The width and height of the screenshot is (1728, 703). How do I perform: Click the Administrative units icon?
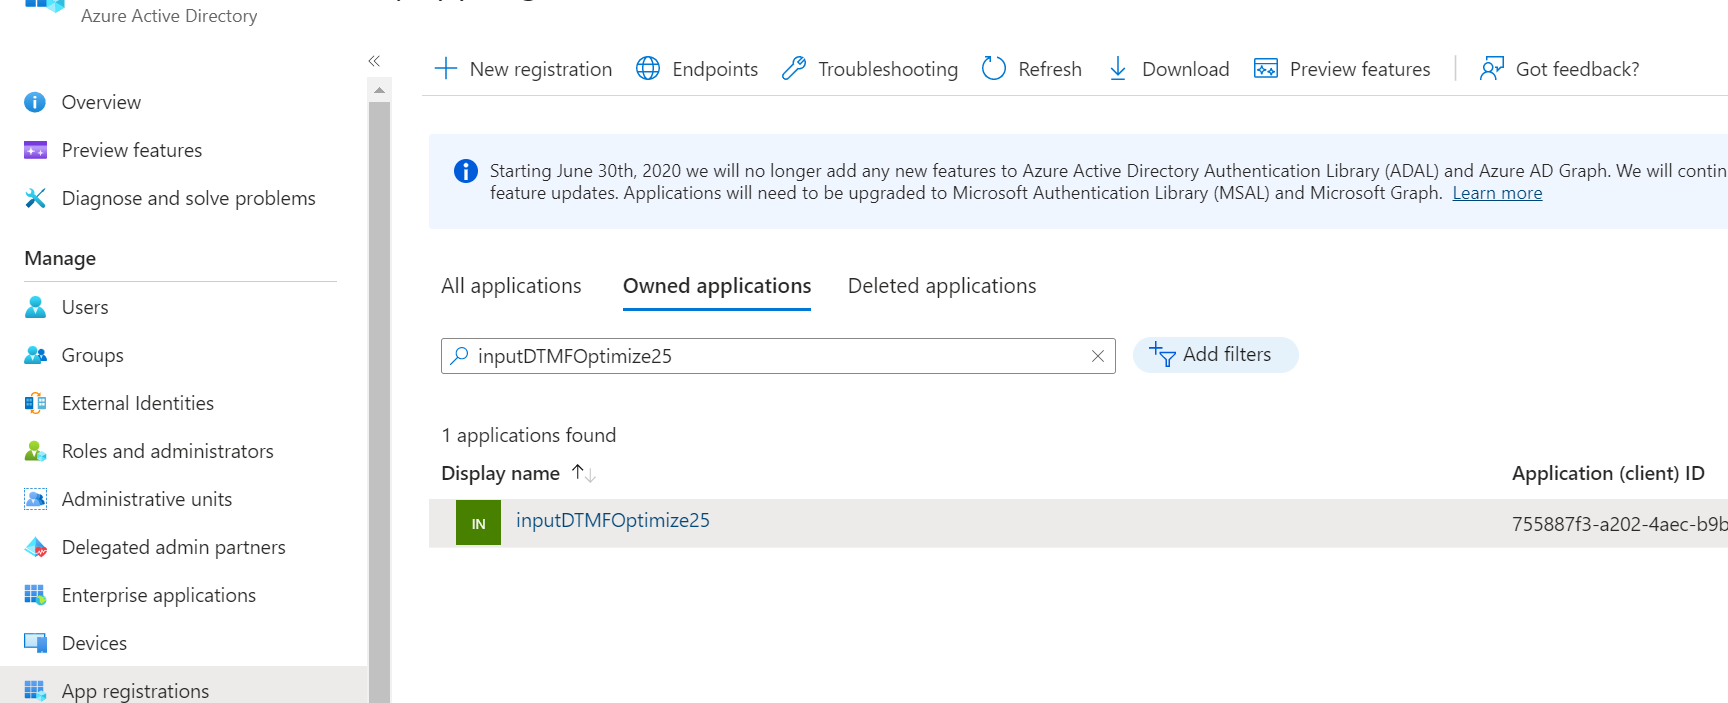[x=35, y=499]
